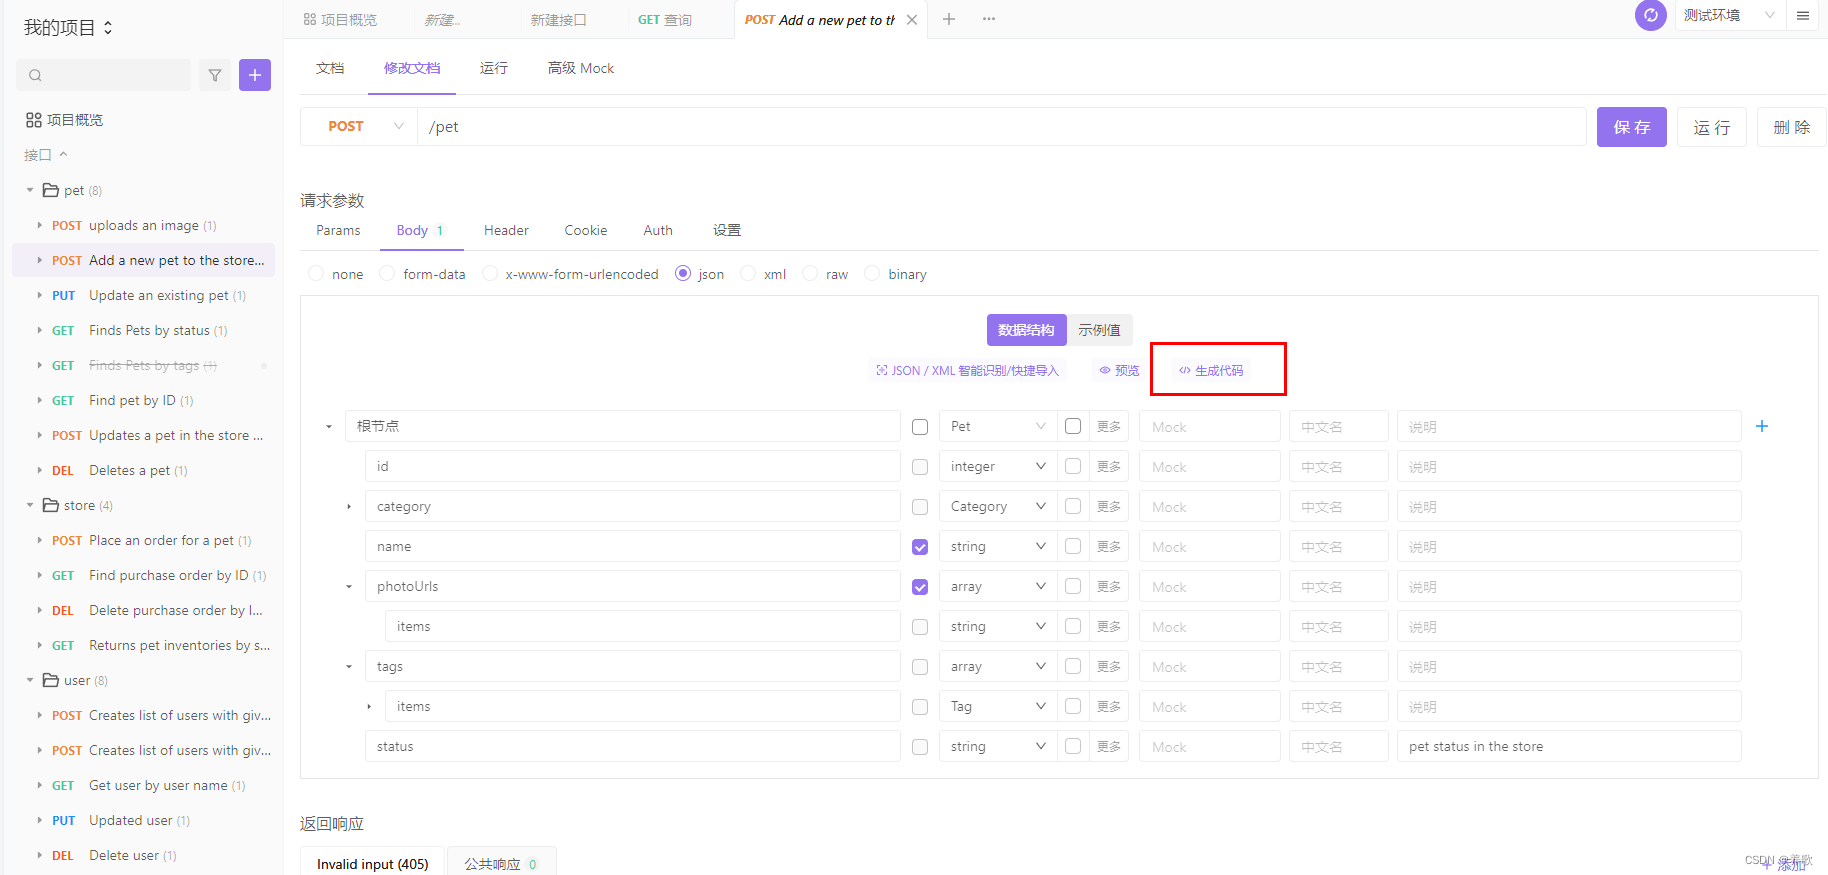Select the Invalid input (405) response tab
Image resolution: width=1828 pixels, height=875 pixels.
pyautogui.click(x=373, y=864)
